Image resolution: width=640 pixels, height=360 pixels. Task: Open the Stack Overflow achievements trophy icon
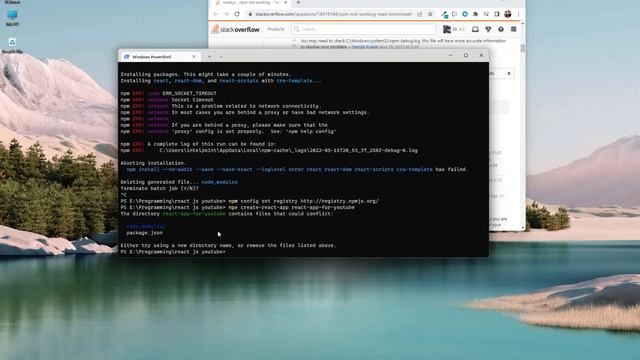(x=488, y=29)
